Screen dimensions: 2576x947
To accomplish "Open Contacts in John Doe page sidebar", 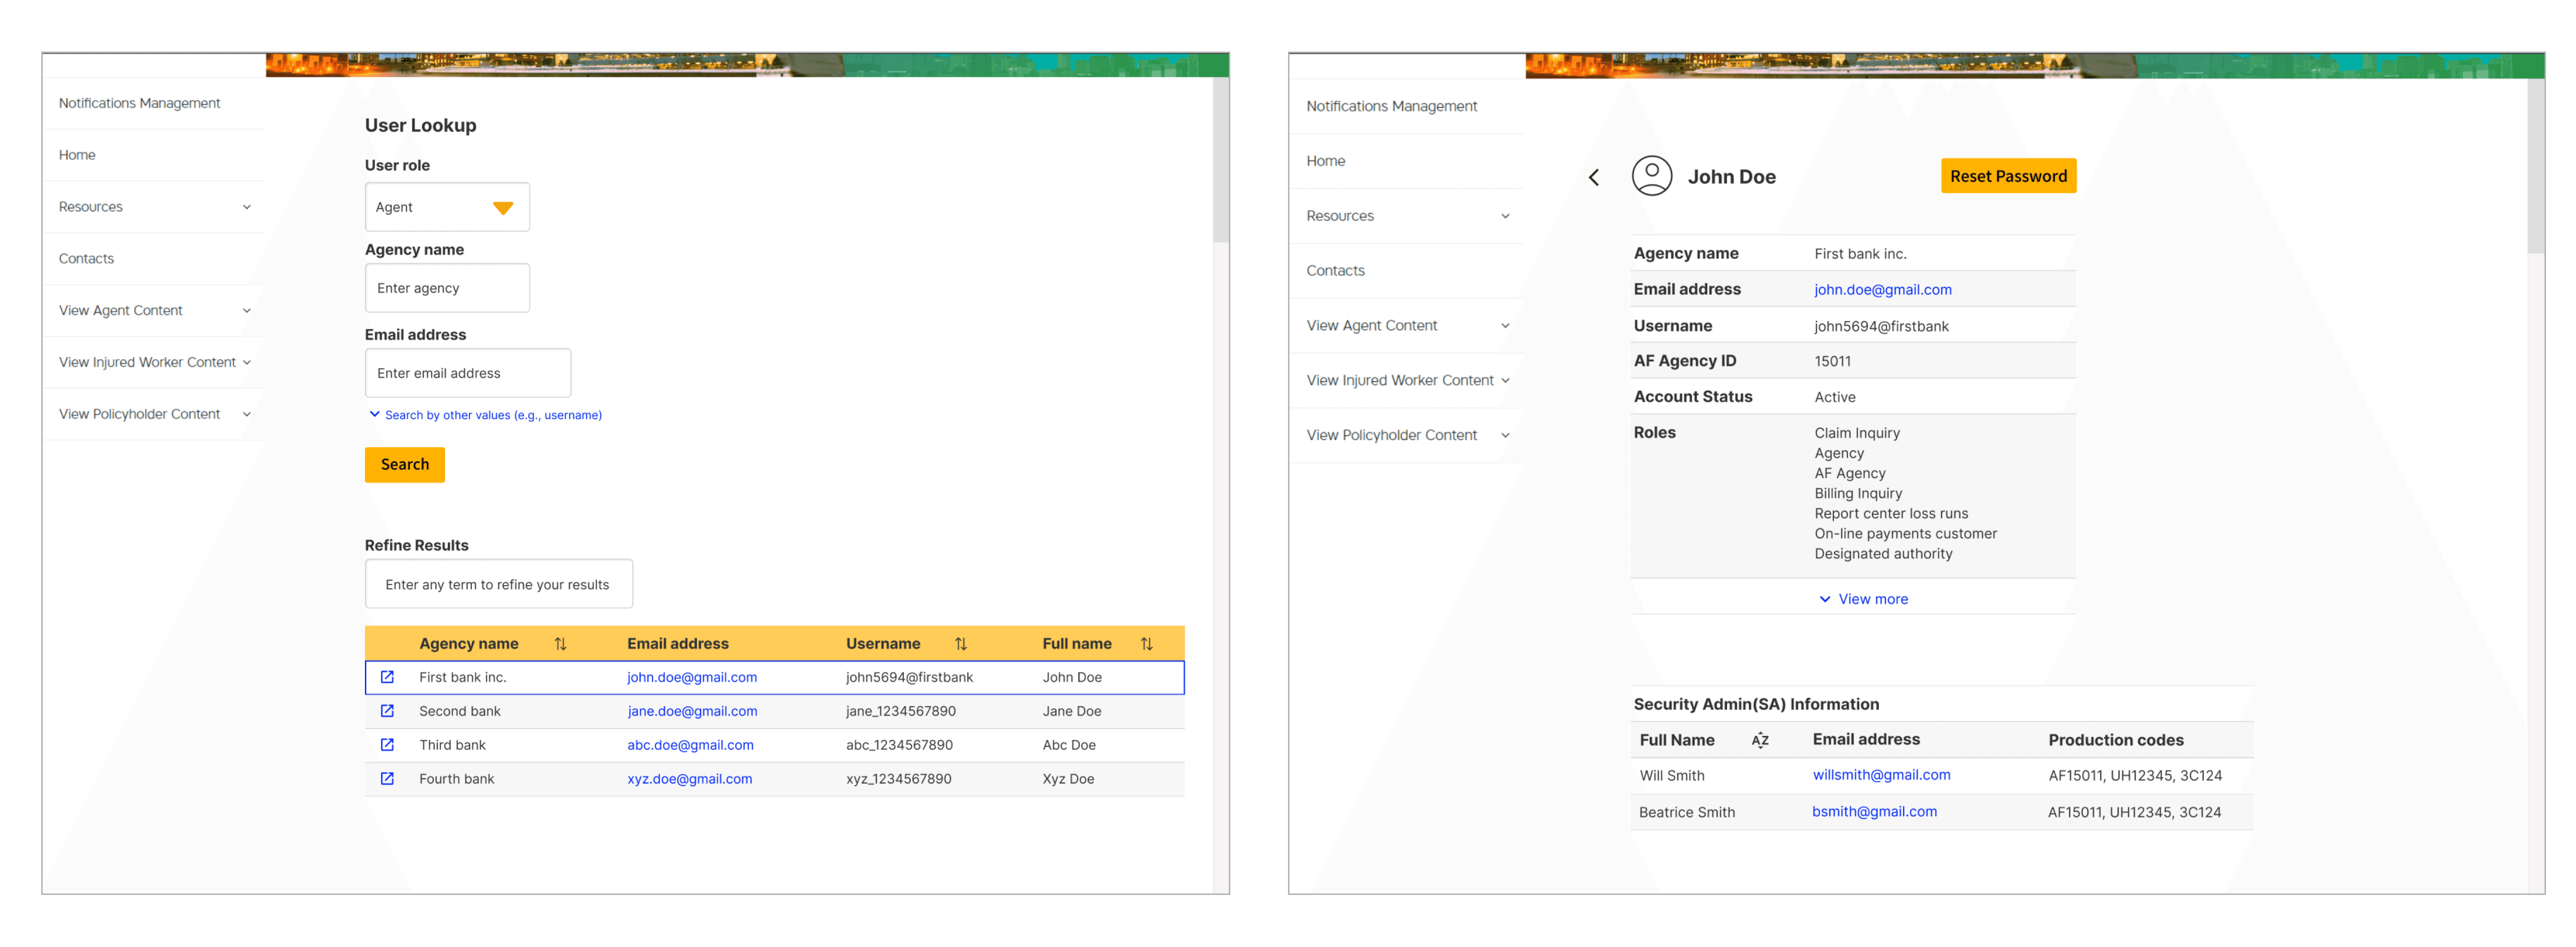I will point(1335,271).
